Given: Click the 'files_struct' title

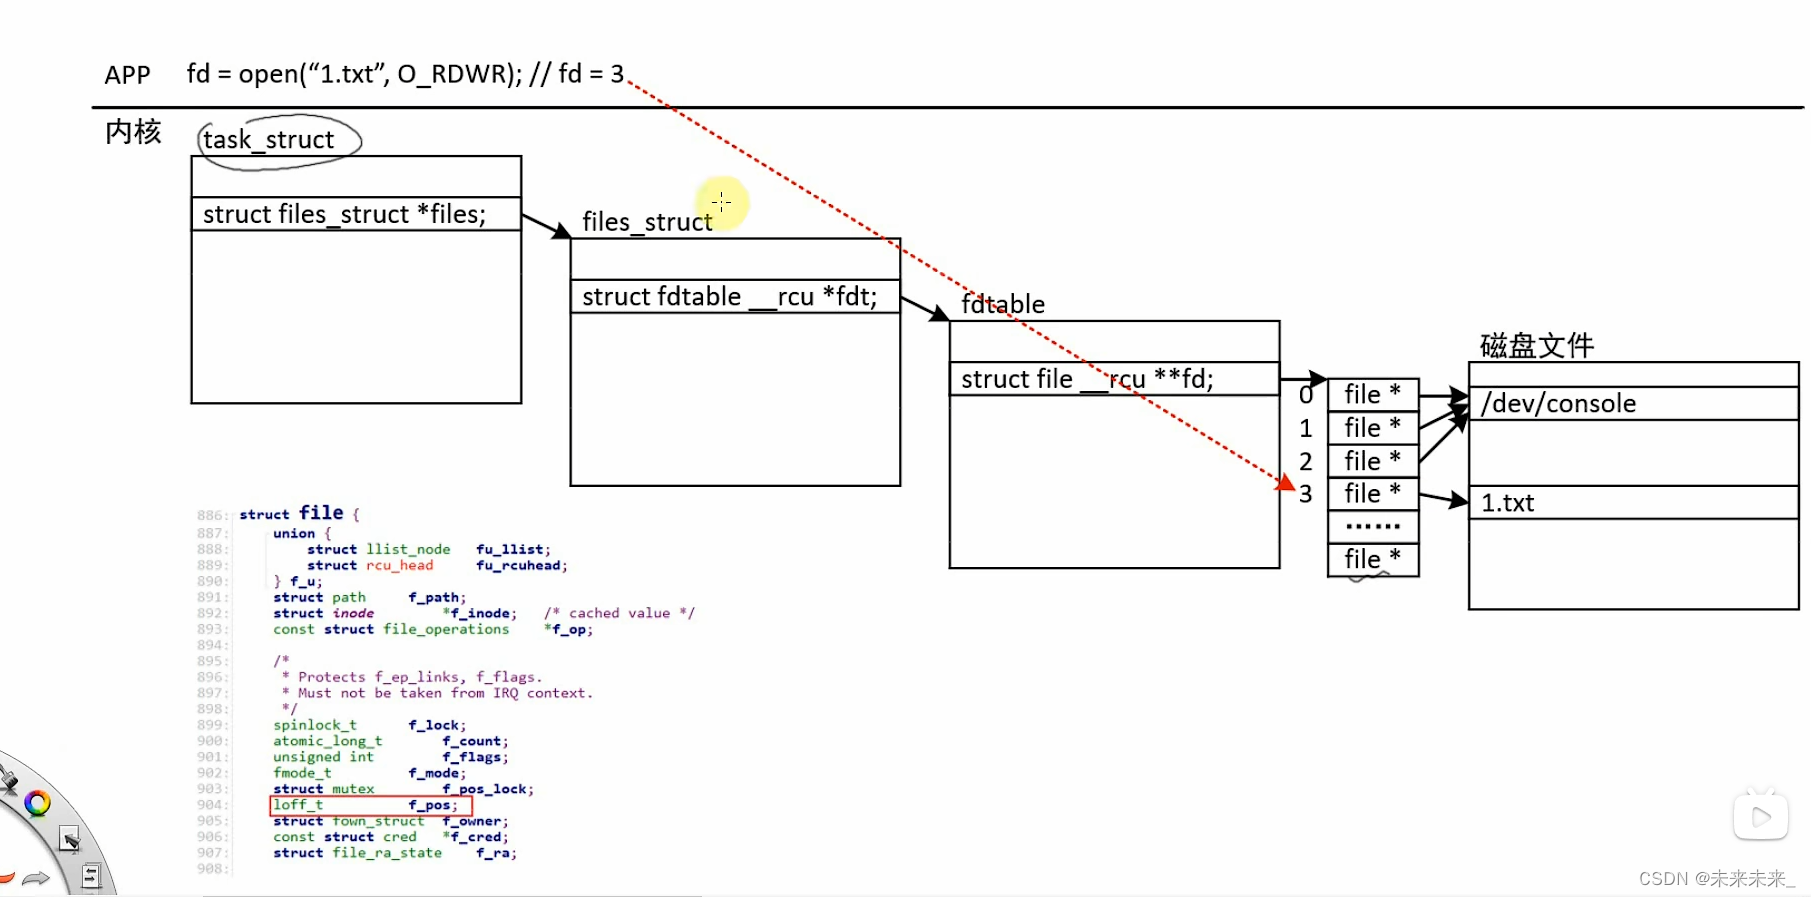Looking at the screenshot, I should (647, 222).
